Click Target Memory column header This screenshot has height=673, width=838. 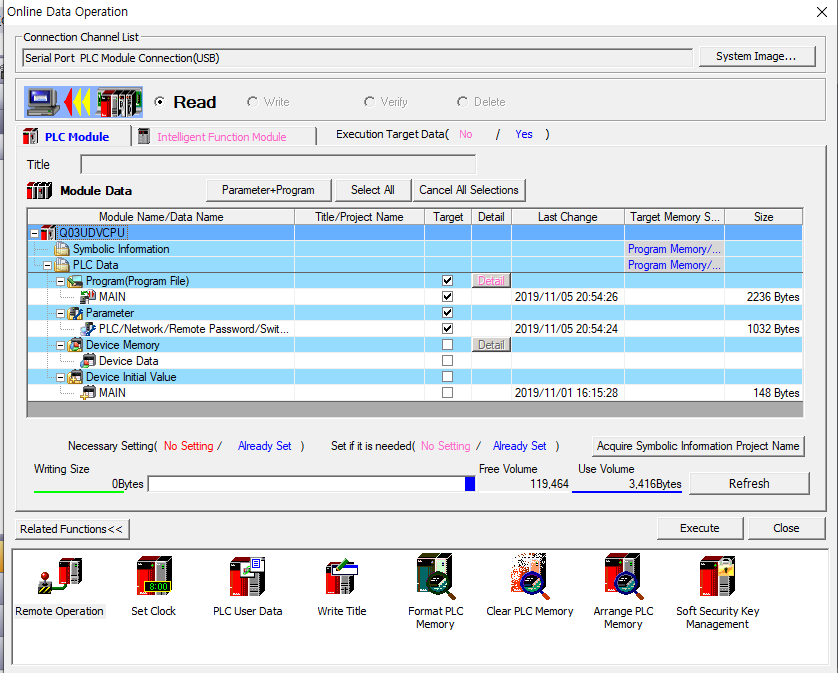point(674,216)
